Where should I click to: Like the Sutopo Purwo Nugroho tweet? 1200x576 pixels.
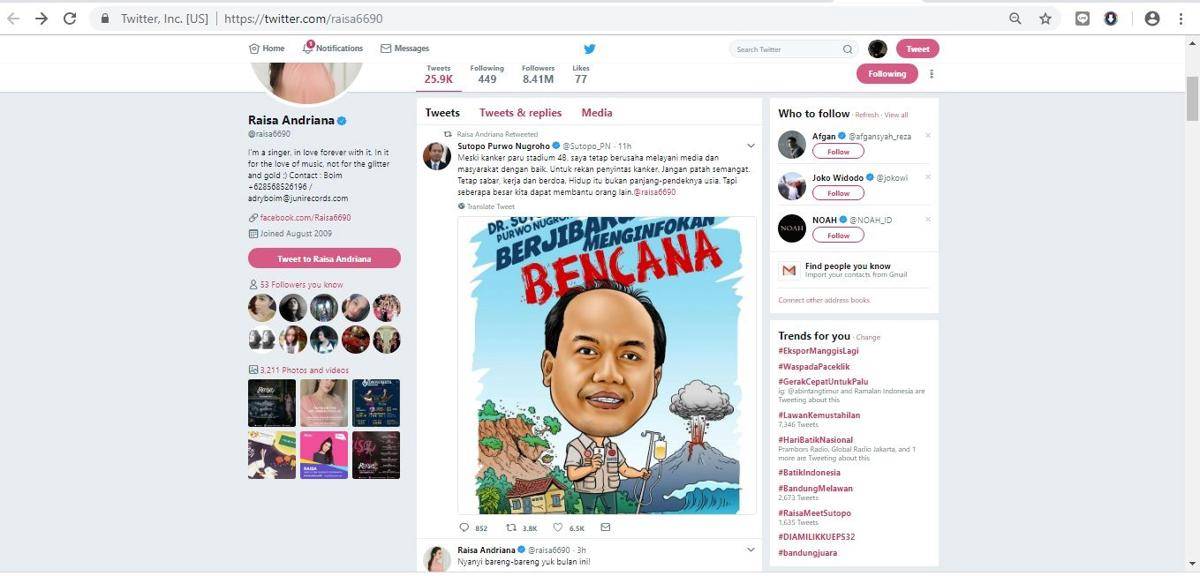[558, 528]
